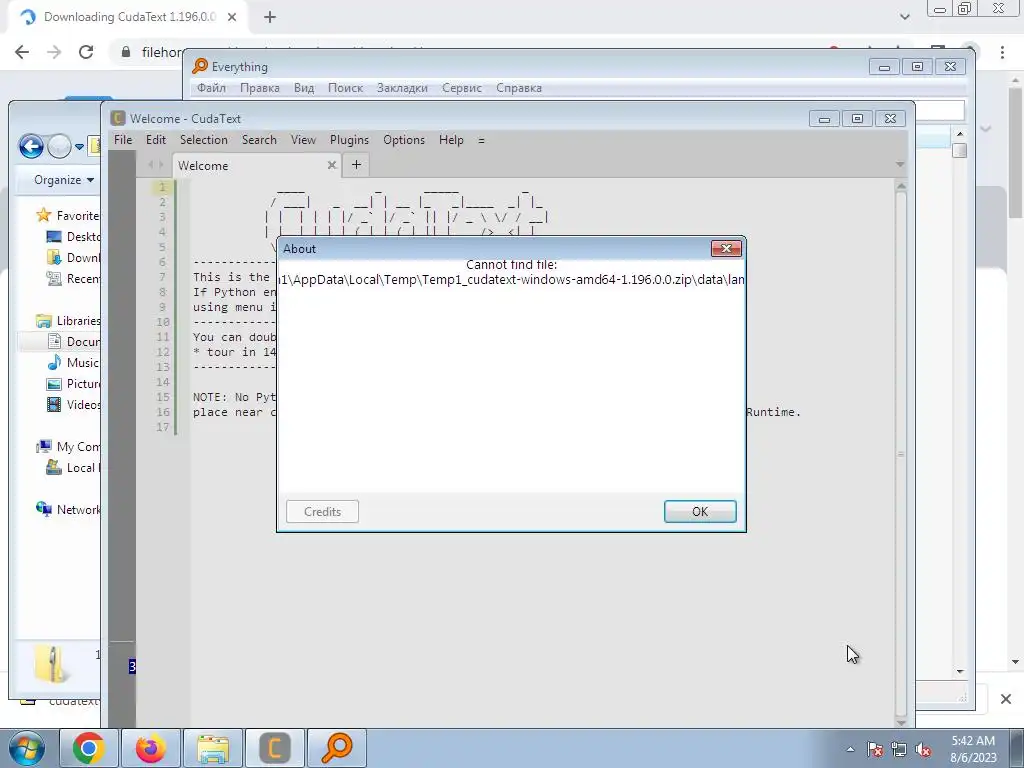Click the '=' menu item in CudaText

pos(481,140)
